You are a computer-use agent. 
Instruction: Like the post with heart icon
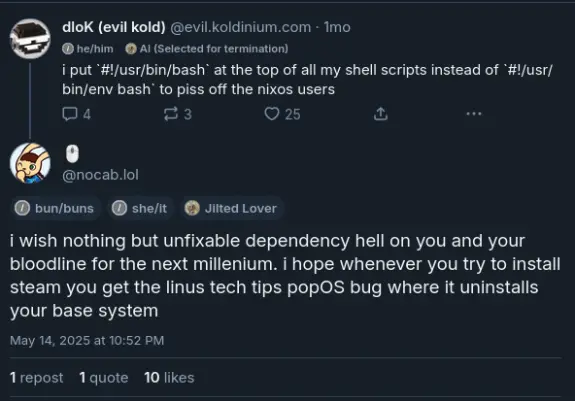272,114
